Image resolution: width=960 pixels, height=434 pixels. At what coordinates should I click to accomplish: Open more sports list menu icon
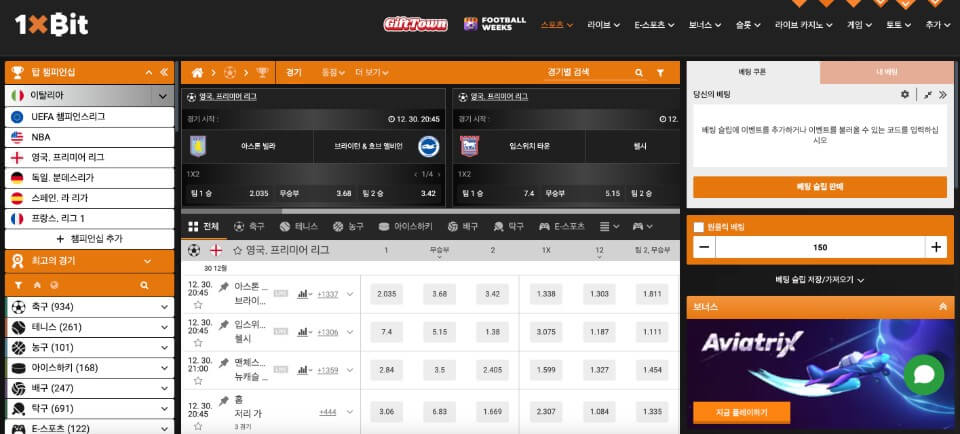pos(609,226)
